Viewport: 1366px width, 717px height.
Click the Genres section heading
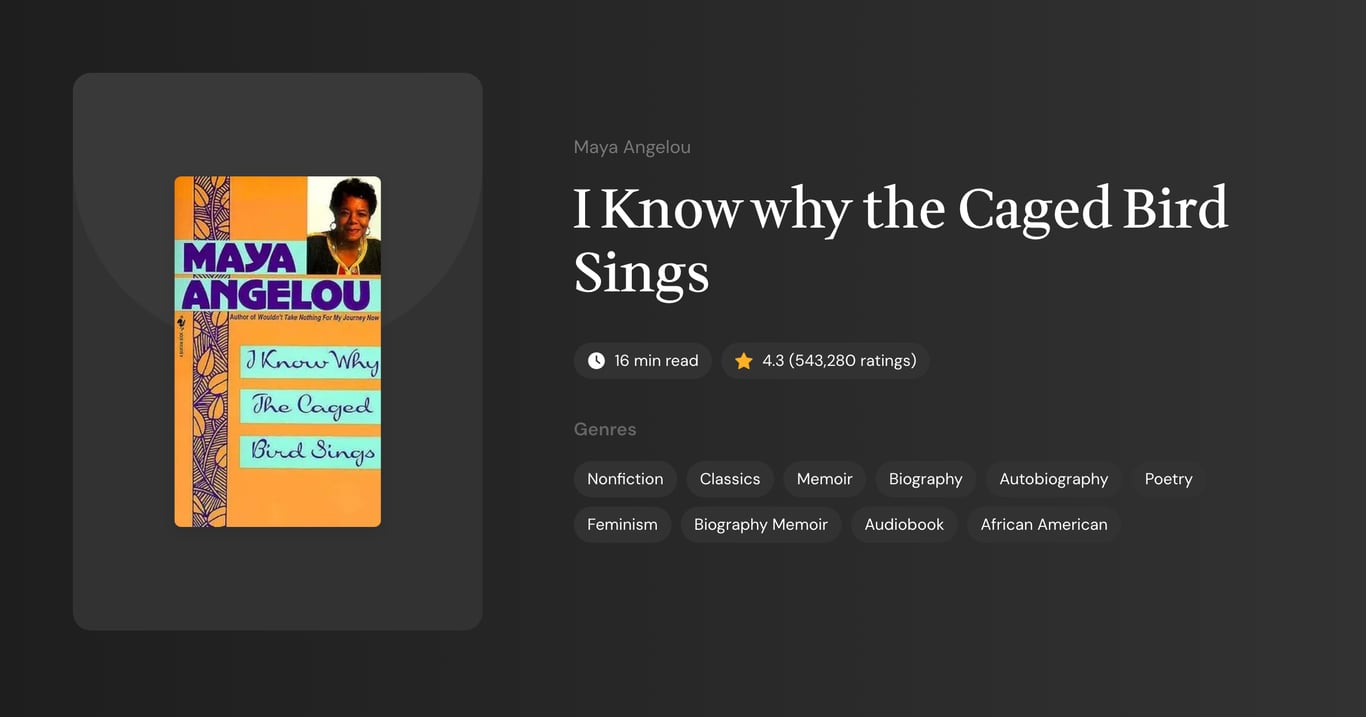(x=605, y=428)
